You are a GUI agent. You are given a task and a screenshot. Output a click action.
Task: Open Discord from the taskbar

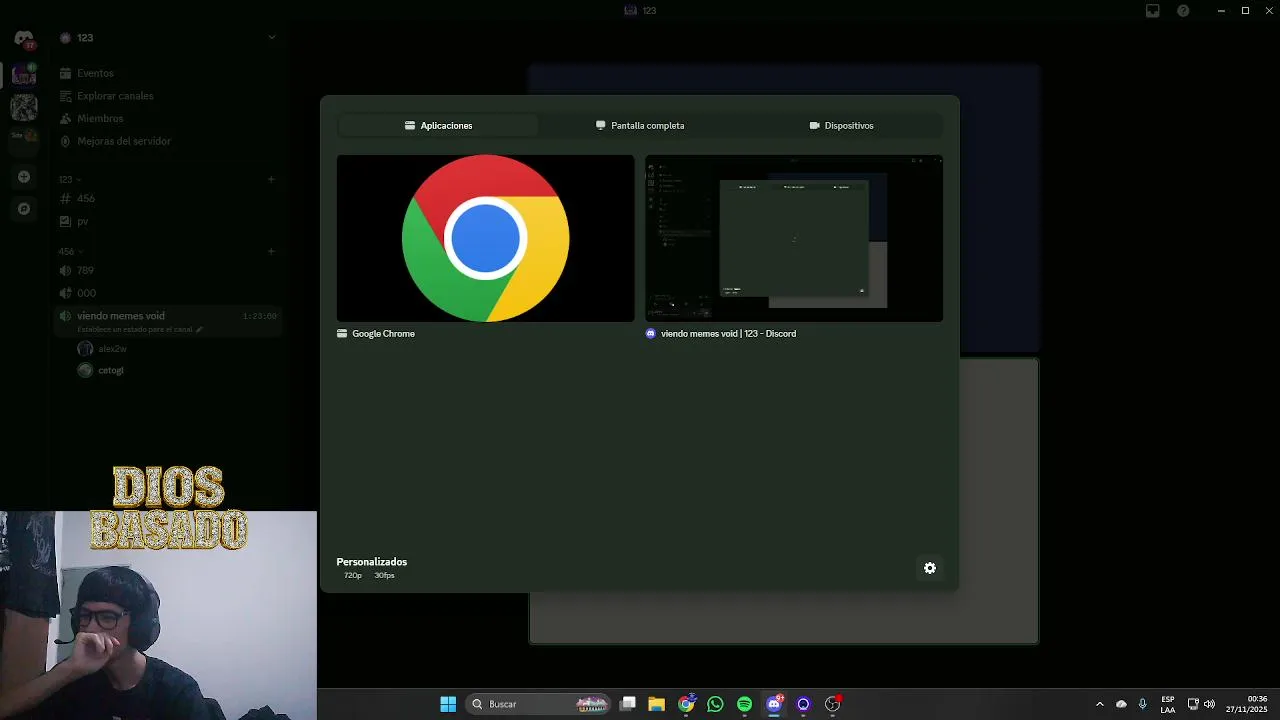click(x=774, y=704)
